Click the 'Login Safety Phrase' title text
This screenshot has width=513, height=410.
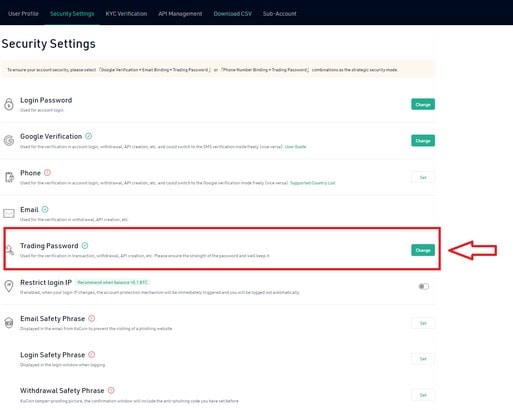coord(53,355)
